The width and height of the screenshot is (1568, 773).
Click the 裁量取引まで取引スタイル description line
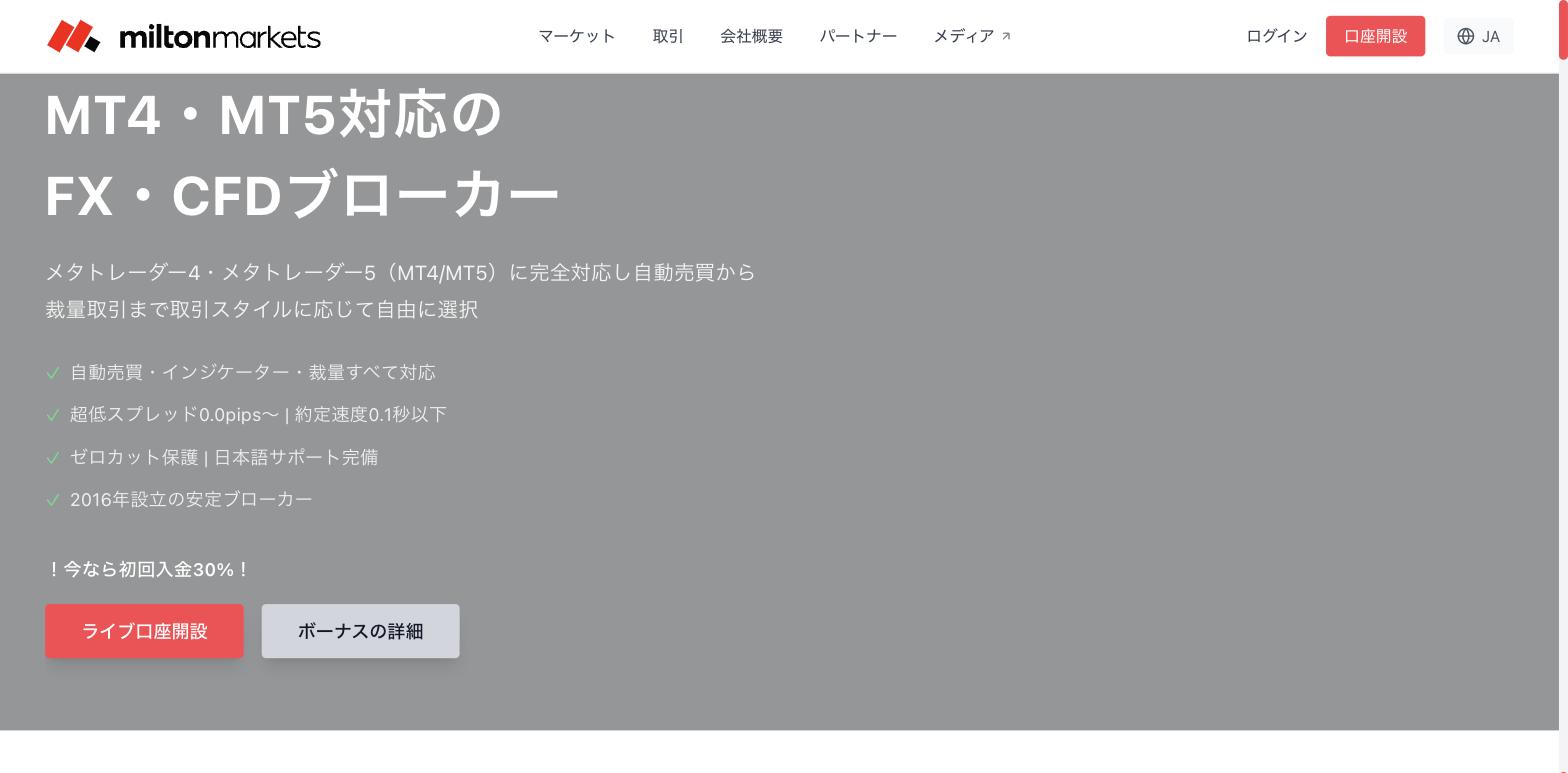pos(262,309)
